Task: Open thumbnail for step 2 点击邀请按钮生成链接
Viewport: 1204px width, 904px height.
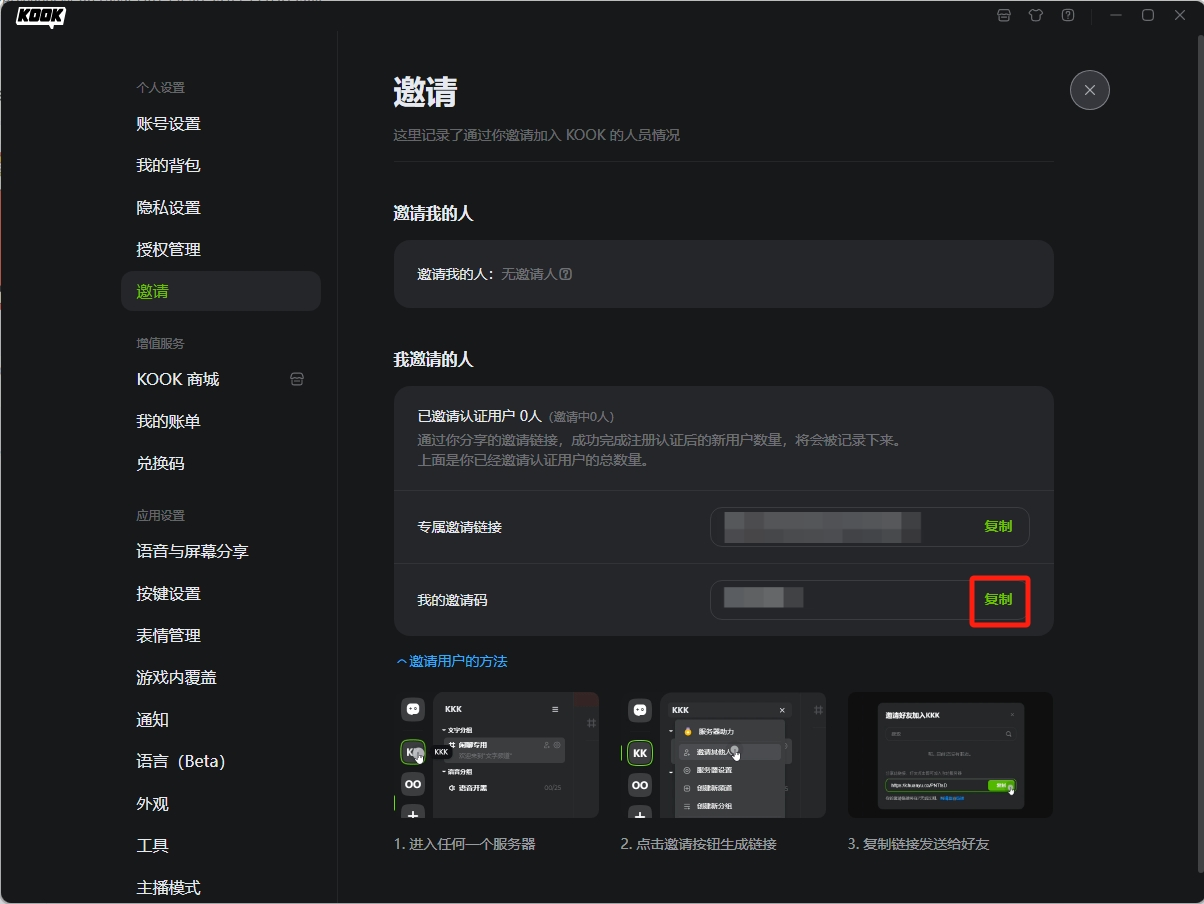Action: tap(723, 755)
